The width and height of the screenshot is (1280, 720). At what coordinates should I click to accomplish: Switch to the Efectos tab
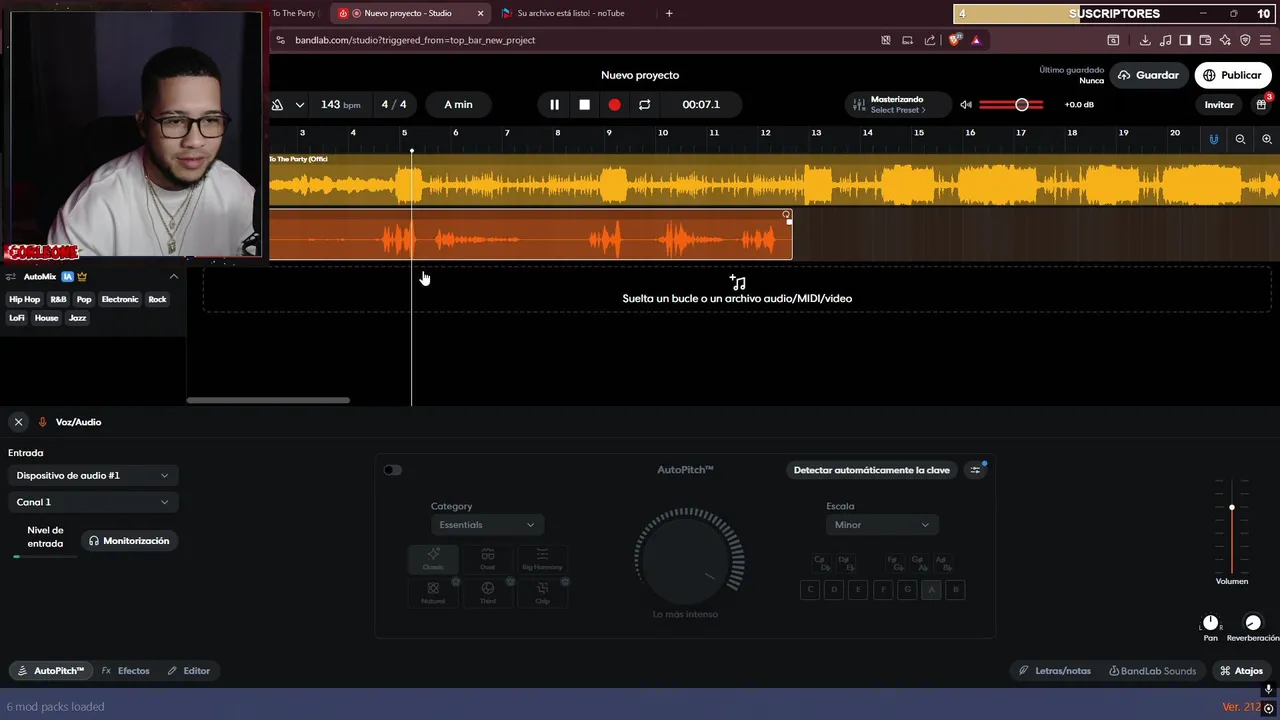(x=126, y=671)
